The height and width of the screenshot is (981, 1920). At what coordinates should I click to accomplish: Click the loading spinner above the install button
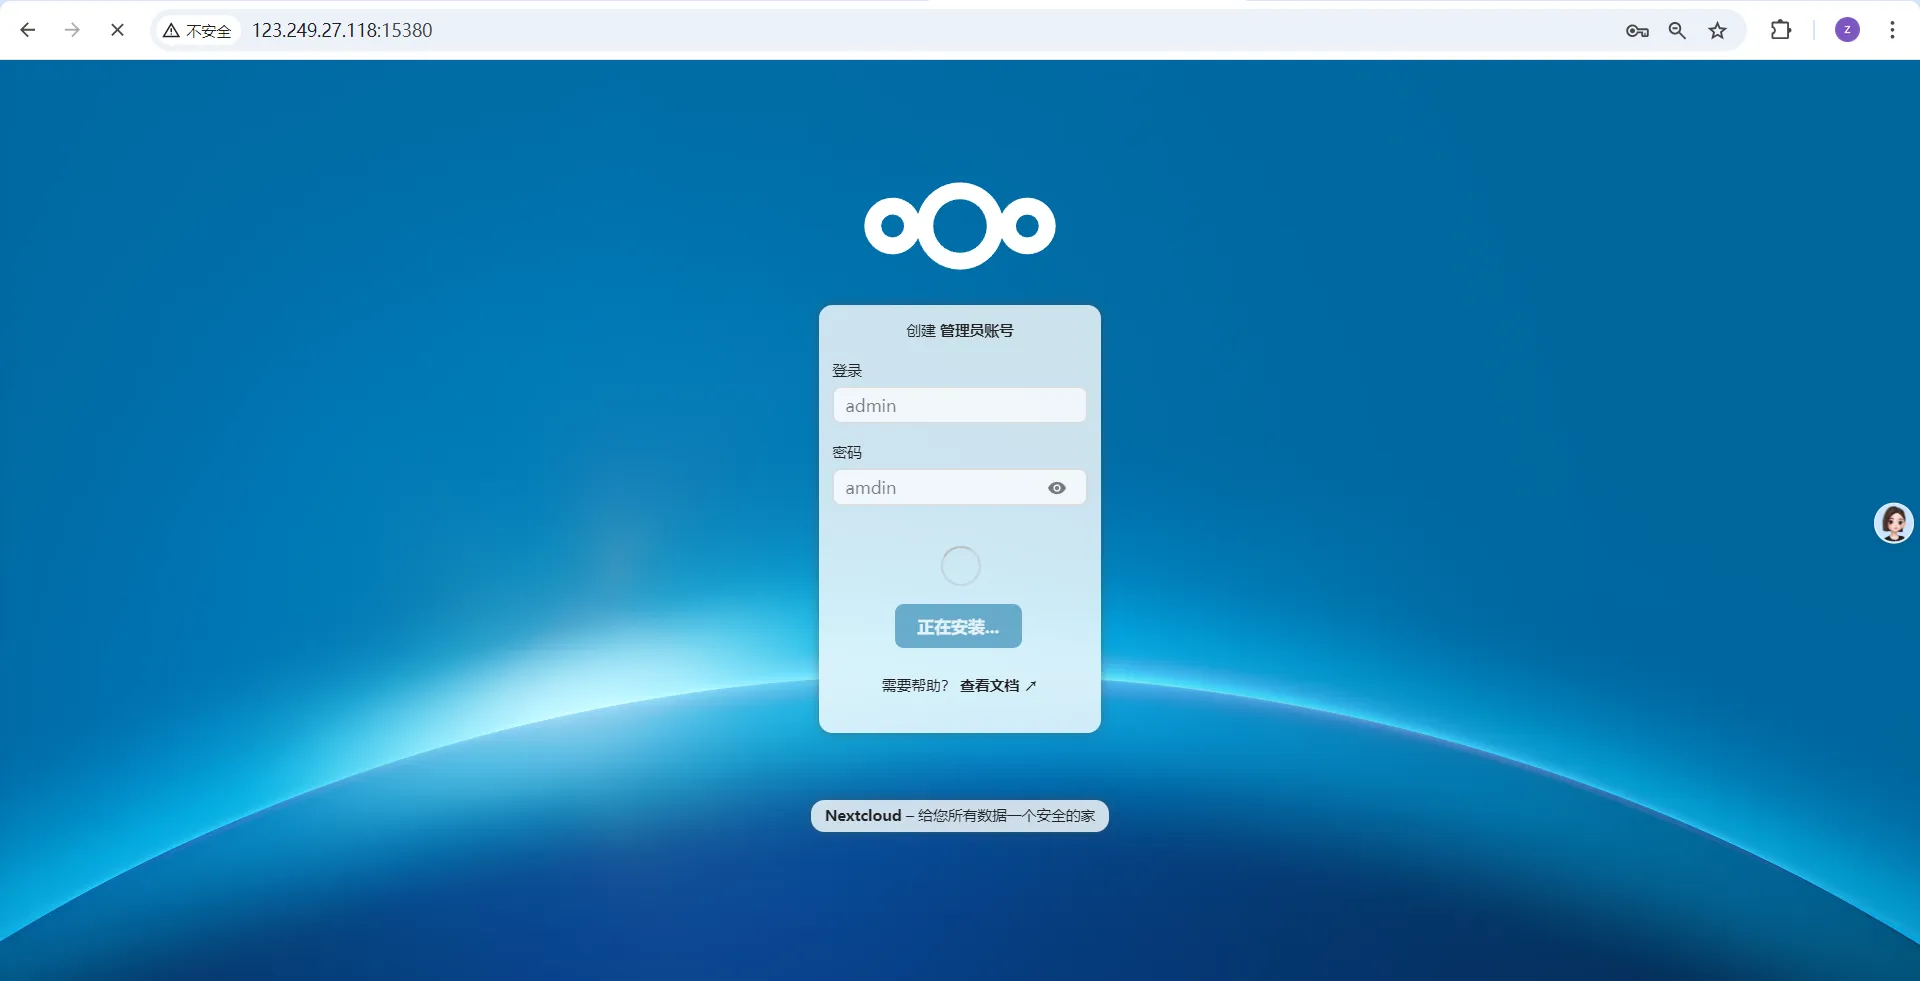[x=961, y=566]
